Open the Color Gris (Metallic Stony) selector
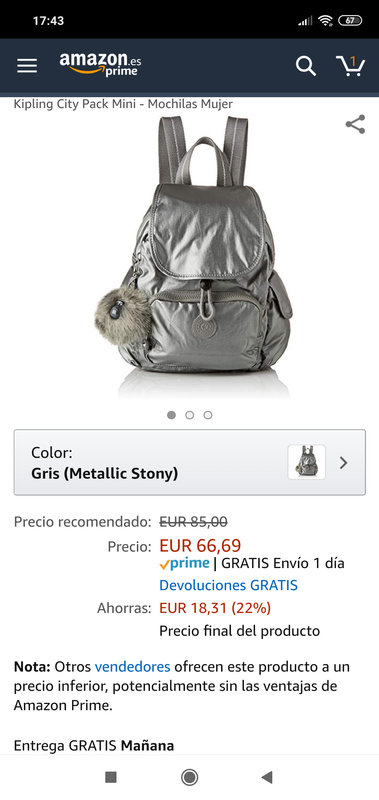379x800 pixels. click(x=190, y=462)
